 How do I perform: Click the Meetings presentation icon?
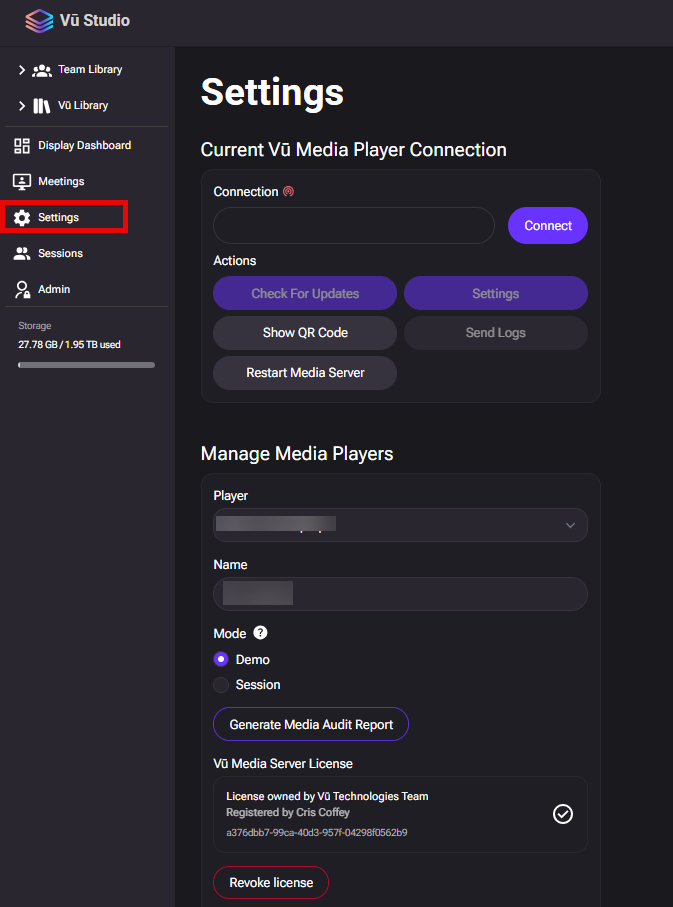point(22,182)
